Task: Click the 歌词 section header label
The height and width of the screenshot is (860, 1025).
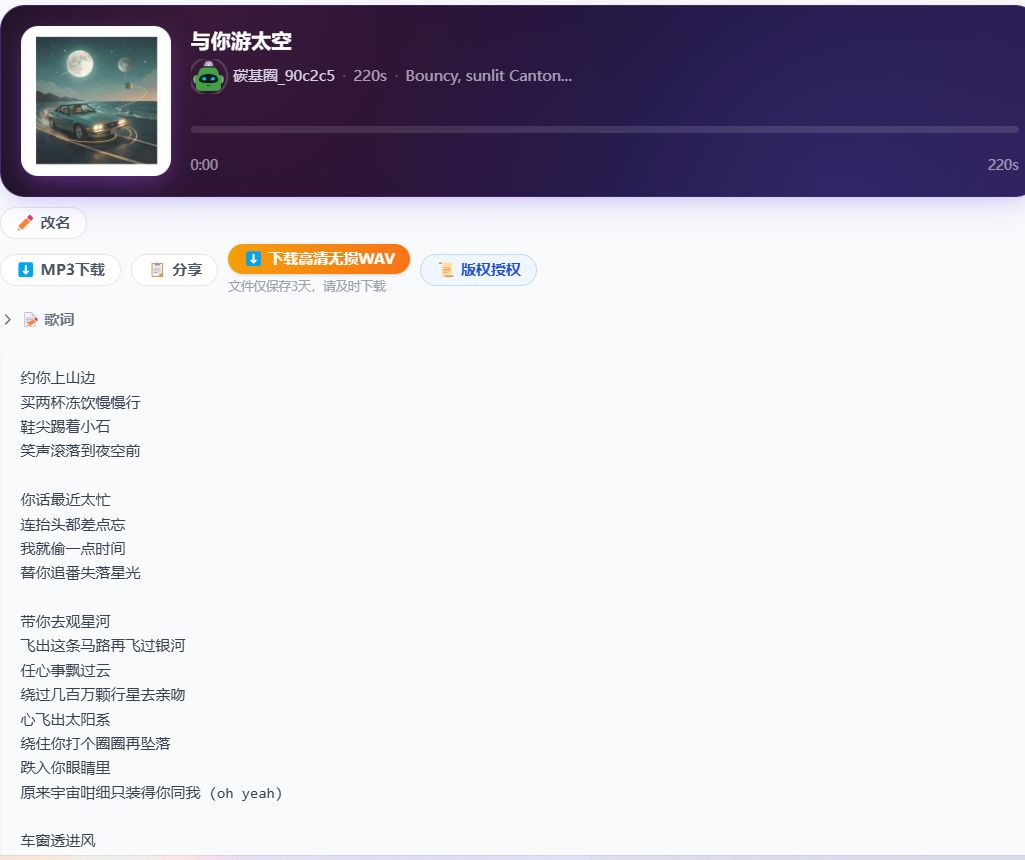Action: tap(59, 320)
